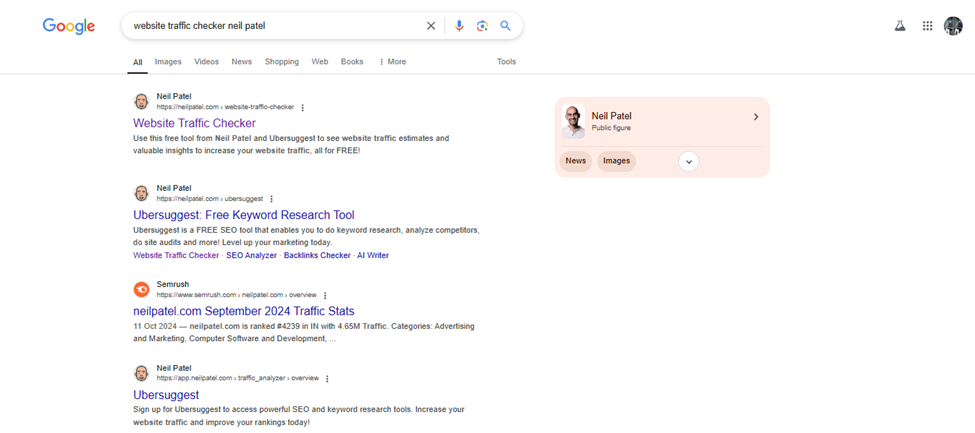Click the Google logo

point(68,26)
